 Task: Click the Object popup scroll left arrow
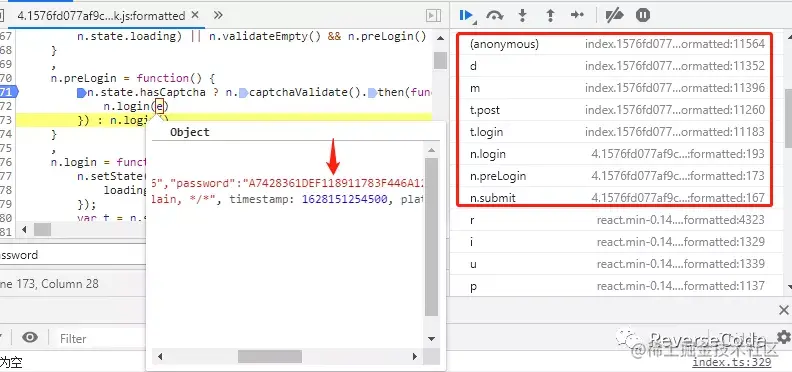tap(160, 356)
